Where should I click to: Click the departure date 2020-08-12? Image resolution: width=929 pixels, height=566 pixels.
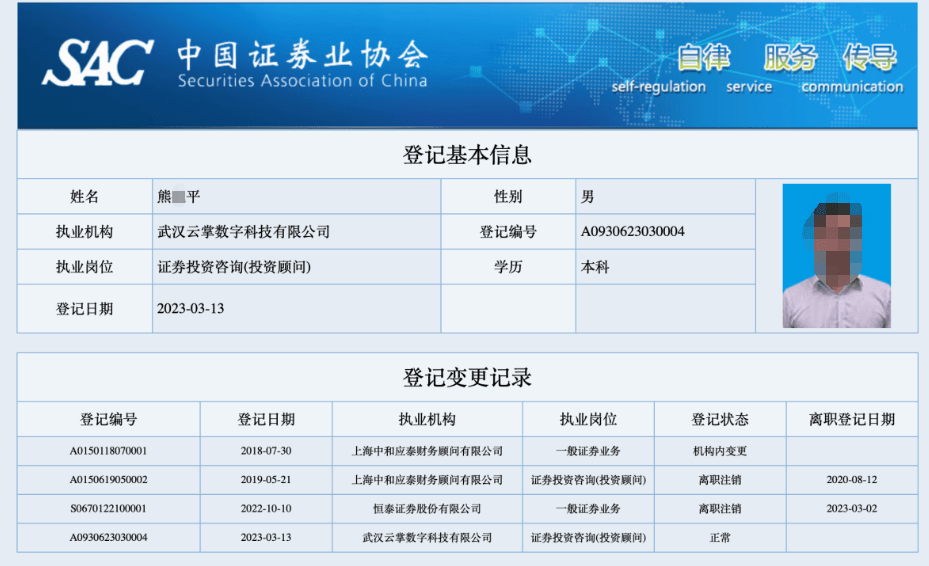pos(851,480)
